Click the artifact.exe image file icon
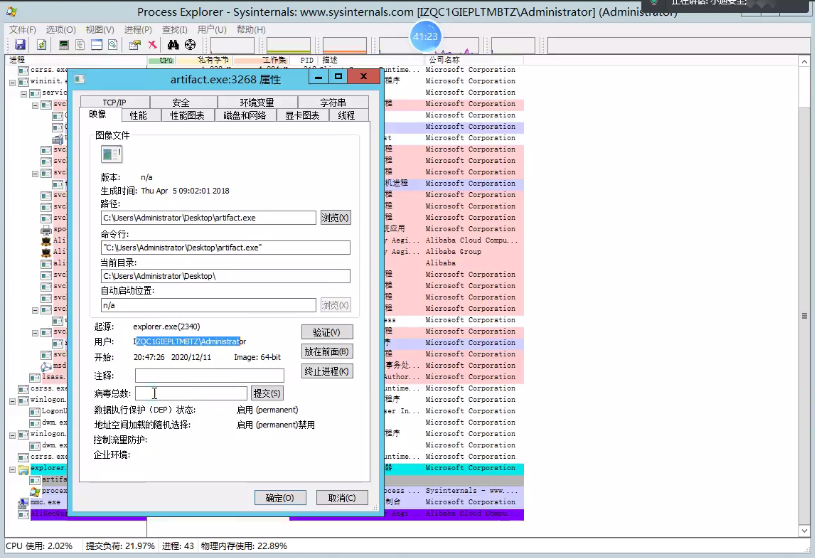Viewport: 815px width, 558px height. click(x=111, y=153)
